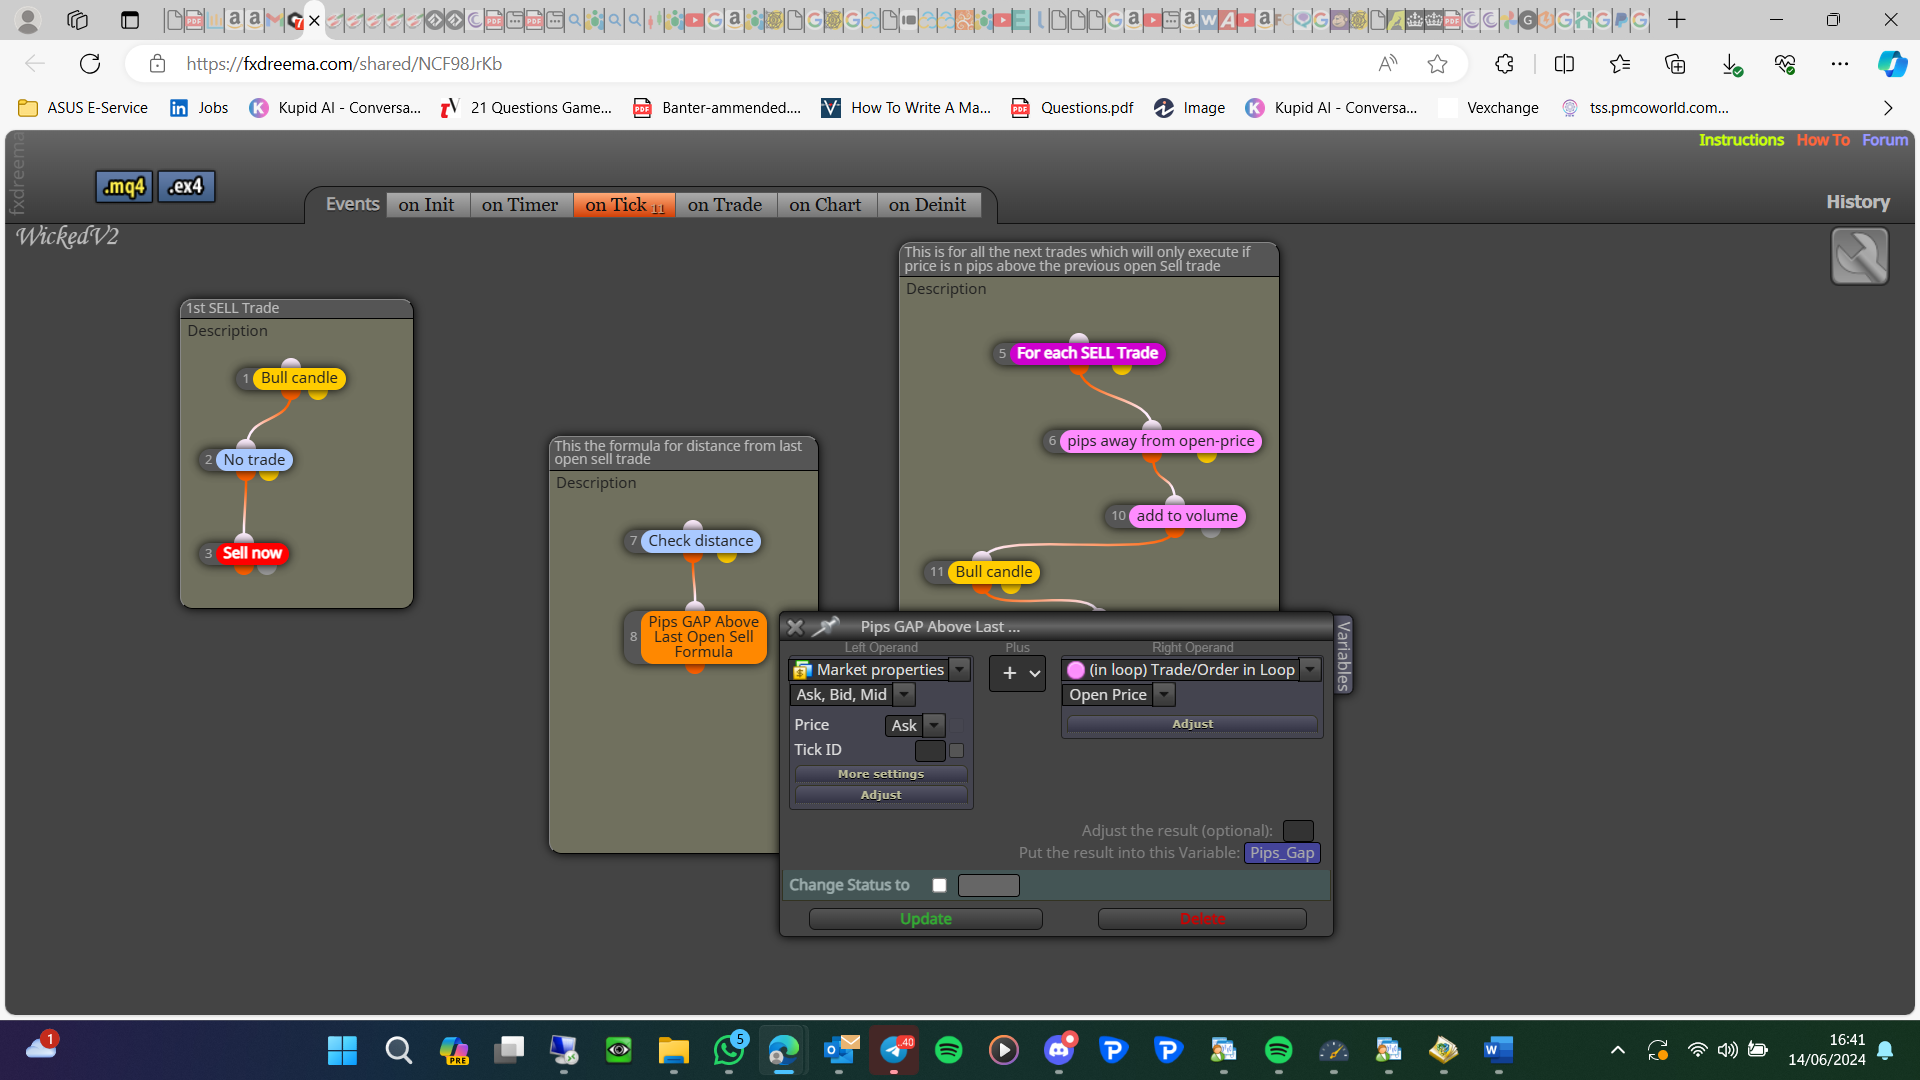Open Discord from the taskbar
Screen dimensions: 1920x1080
tap(1059, 1049)
